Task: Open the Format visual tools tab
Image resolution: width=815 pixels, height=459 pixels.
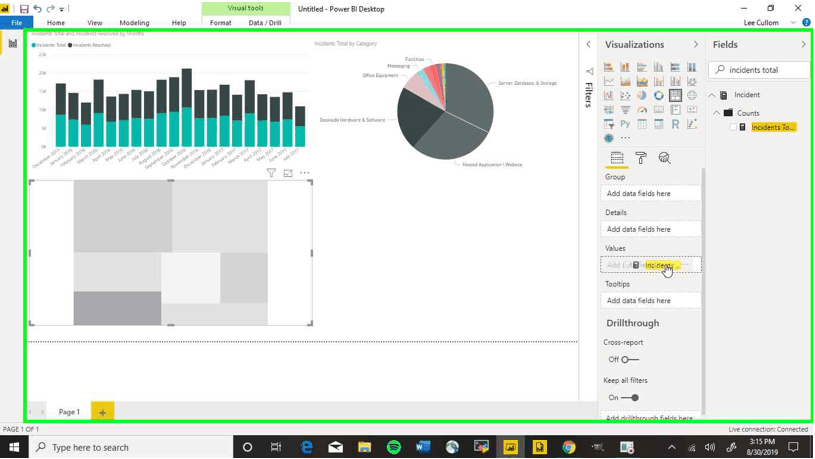Action: coord(220,23)
